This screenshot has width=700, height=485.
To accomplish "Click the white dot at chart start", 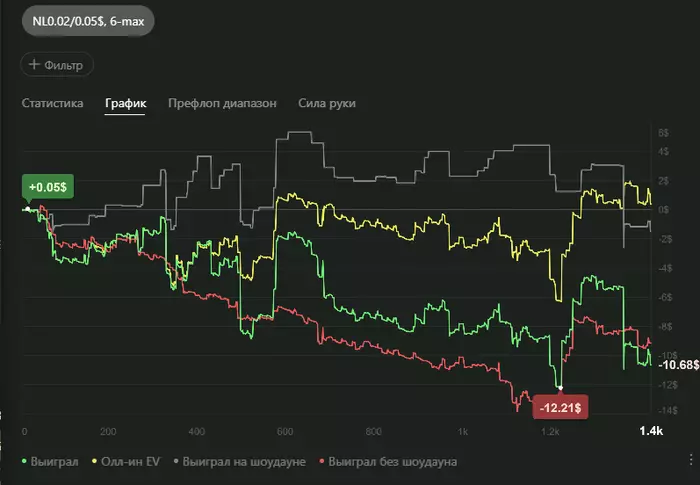I will point(28,209).
